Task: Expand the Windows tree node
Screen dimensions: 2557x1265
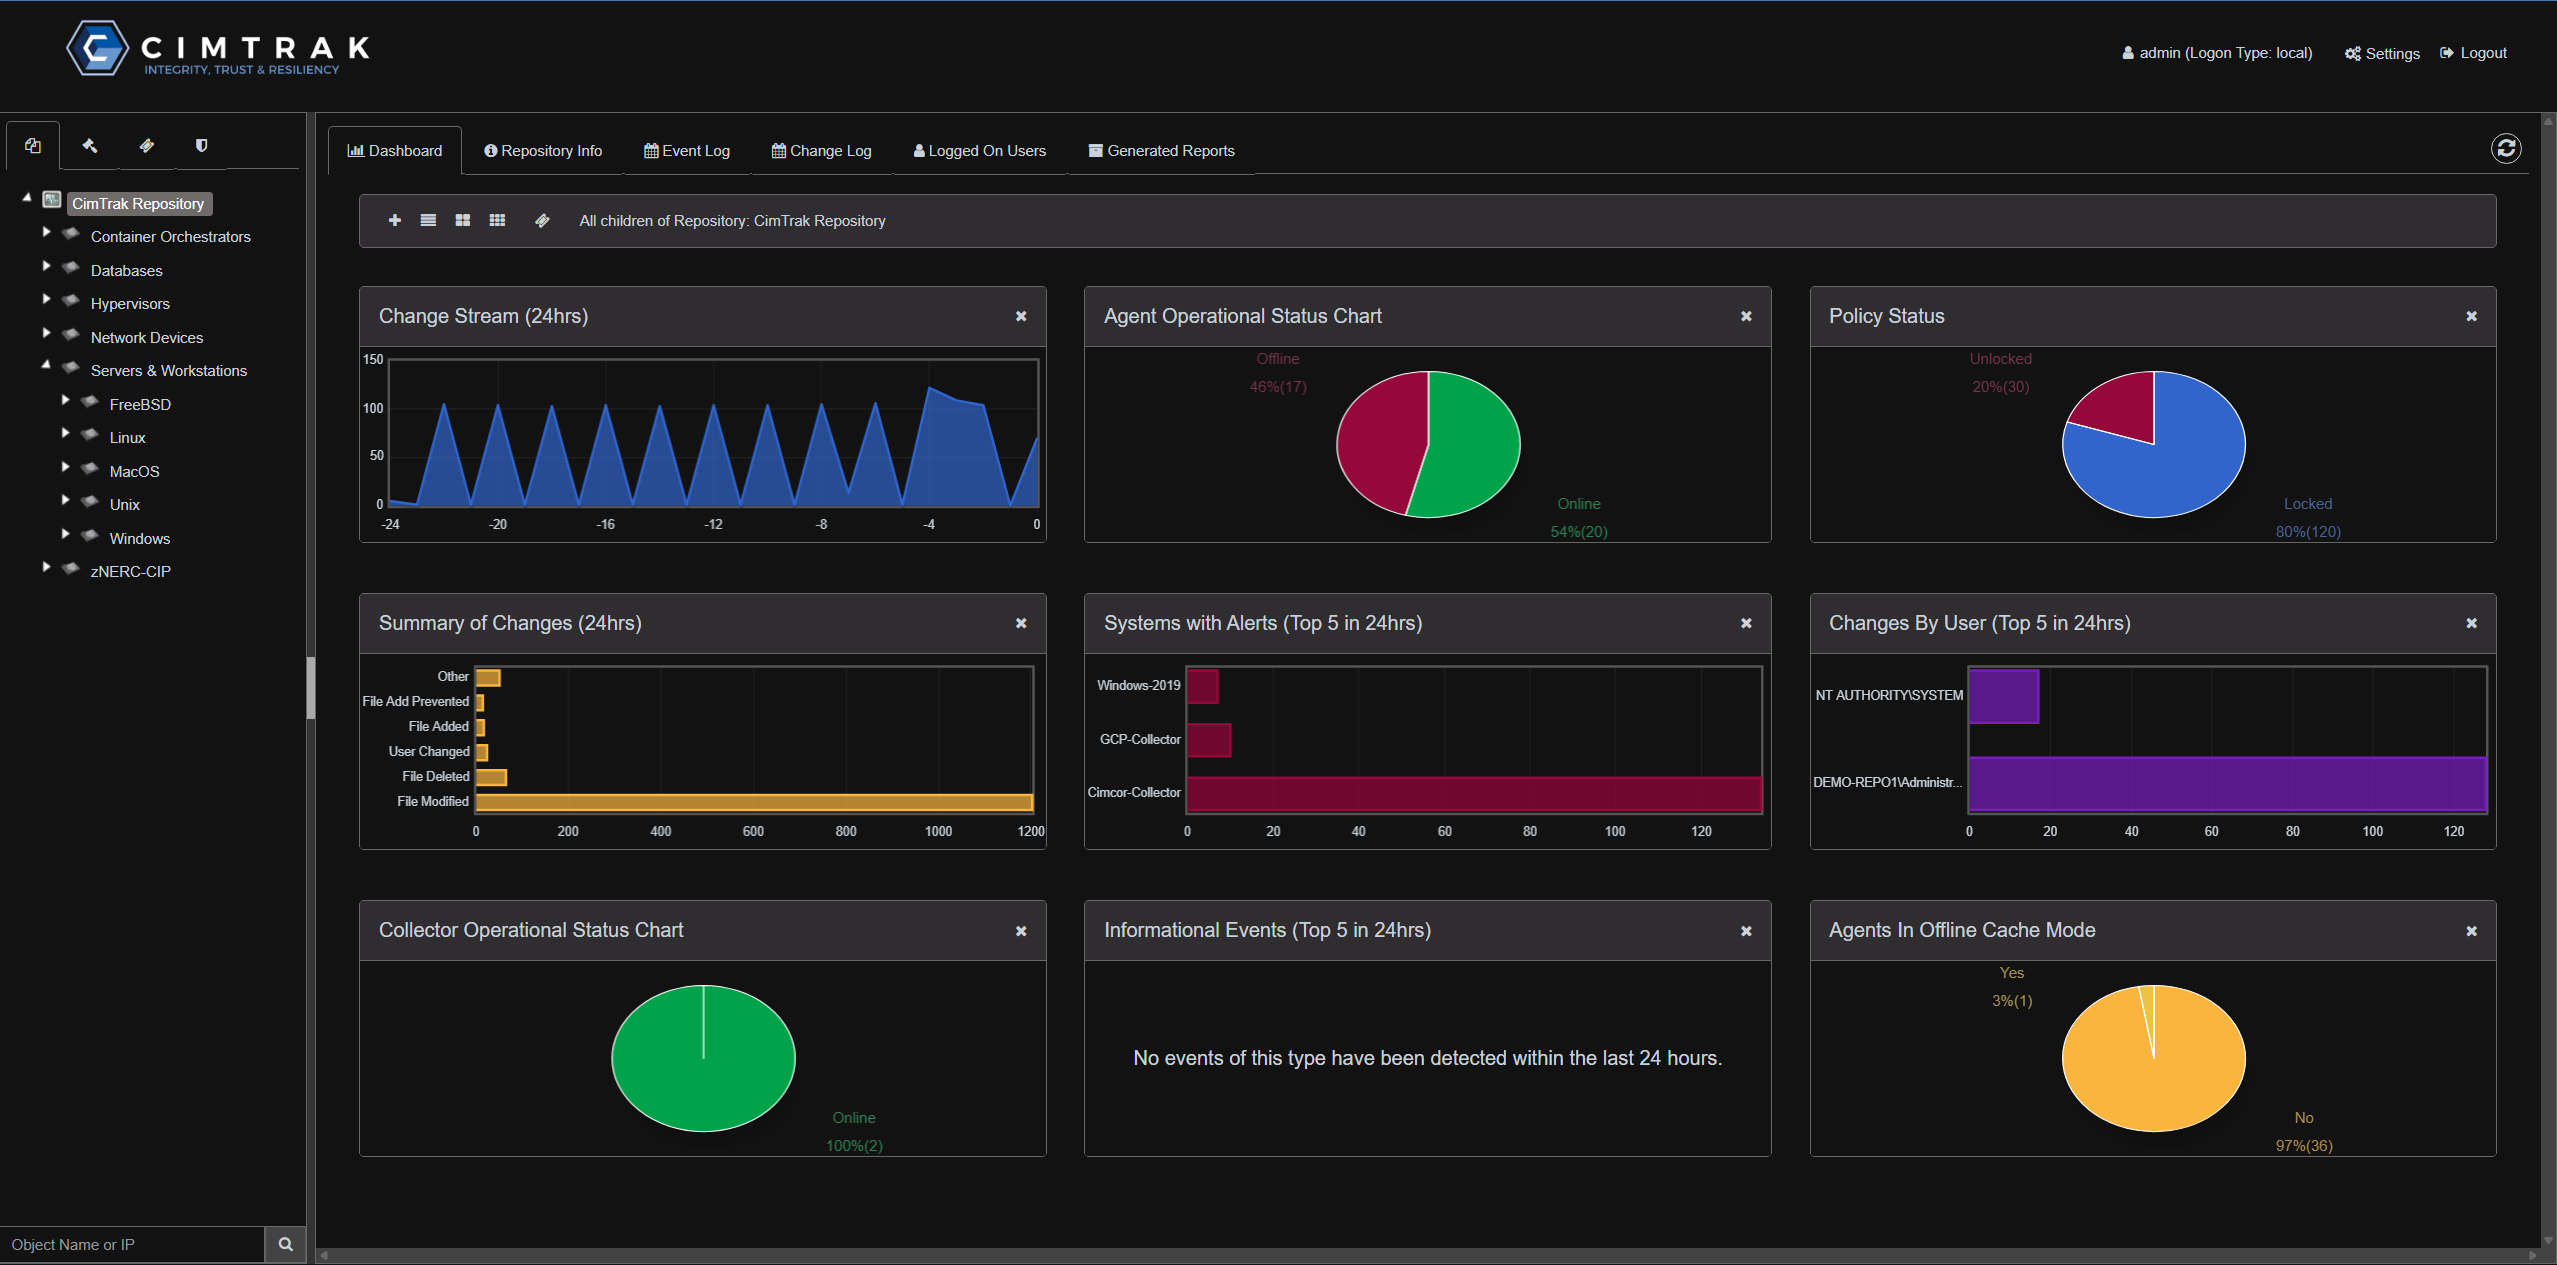Action: click(65, 534)
